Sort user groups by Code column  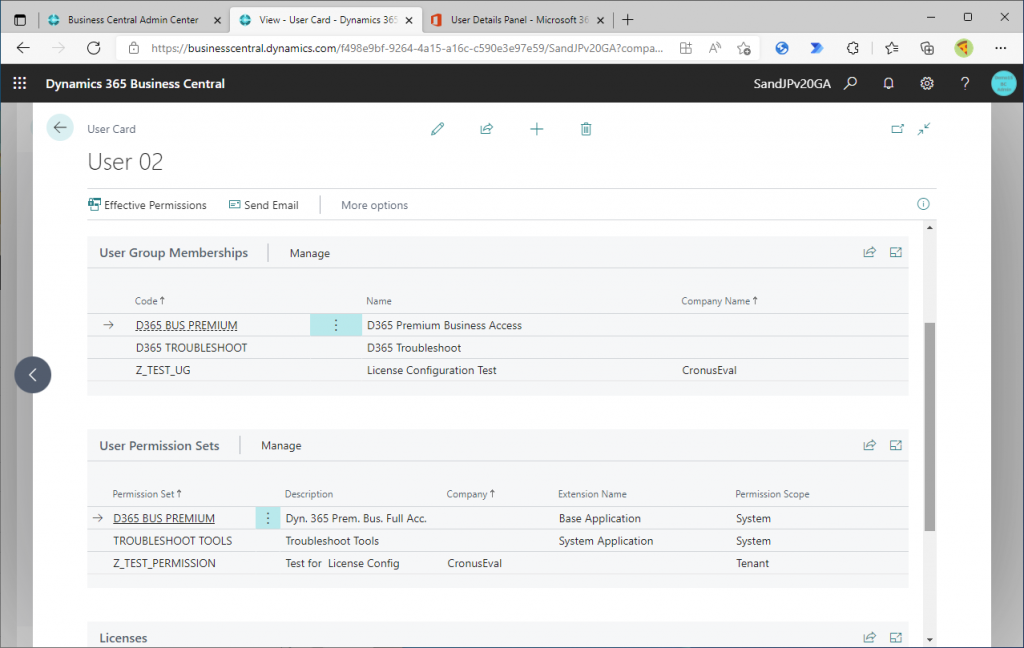click(150, 300)
